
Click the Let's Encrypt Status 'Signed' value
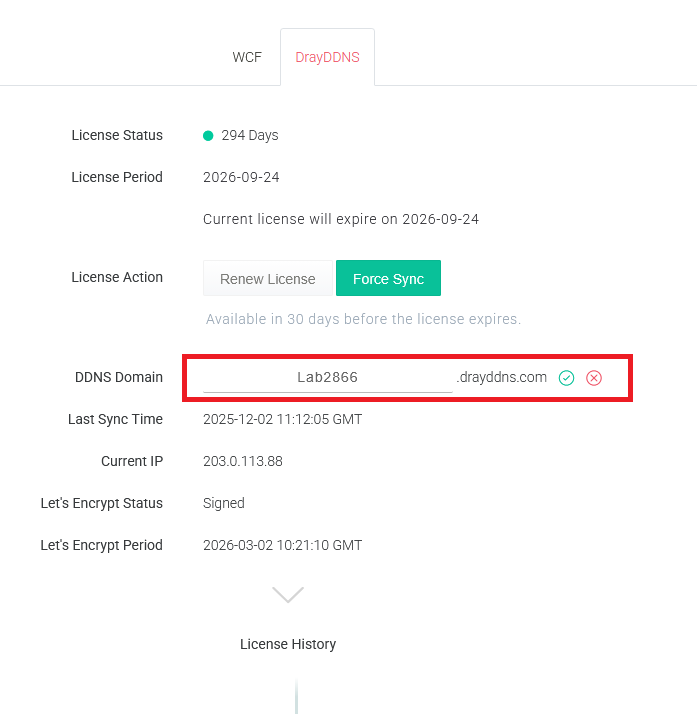click(x=224, y=503)
